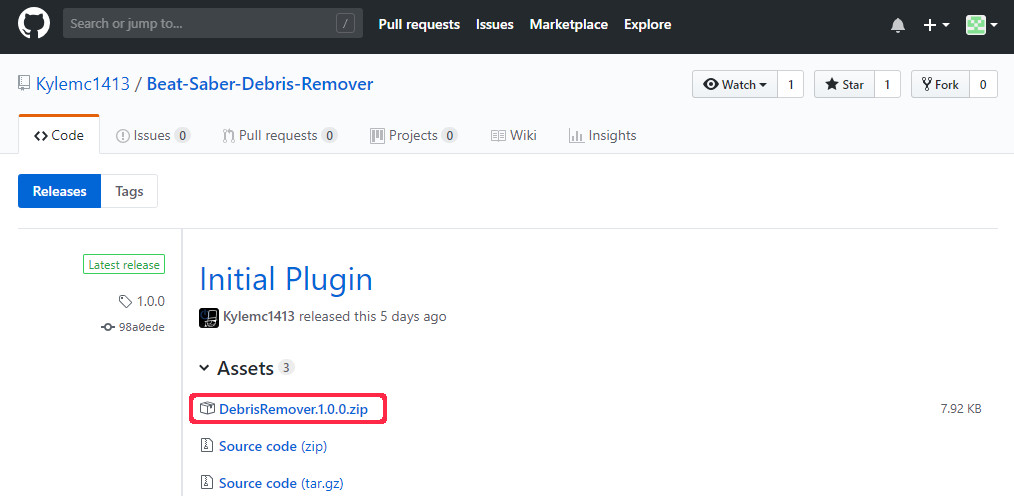This screenshot has width=1014, height=496.
Task: Select the Code tab
Action: [59, 135]
